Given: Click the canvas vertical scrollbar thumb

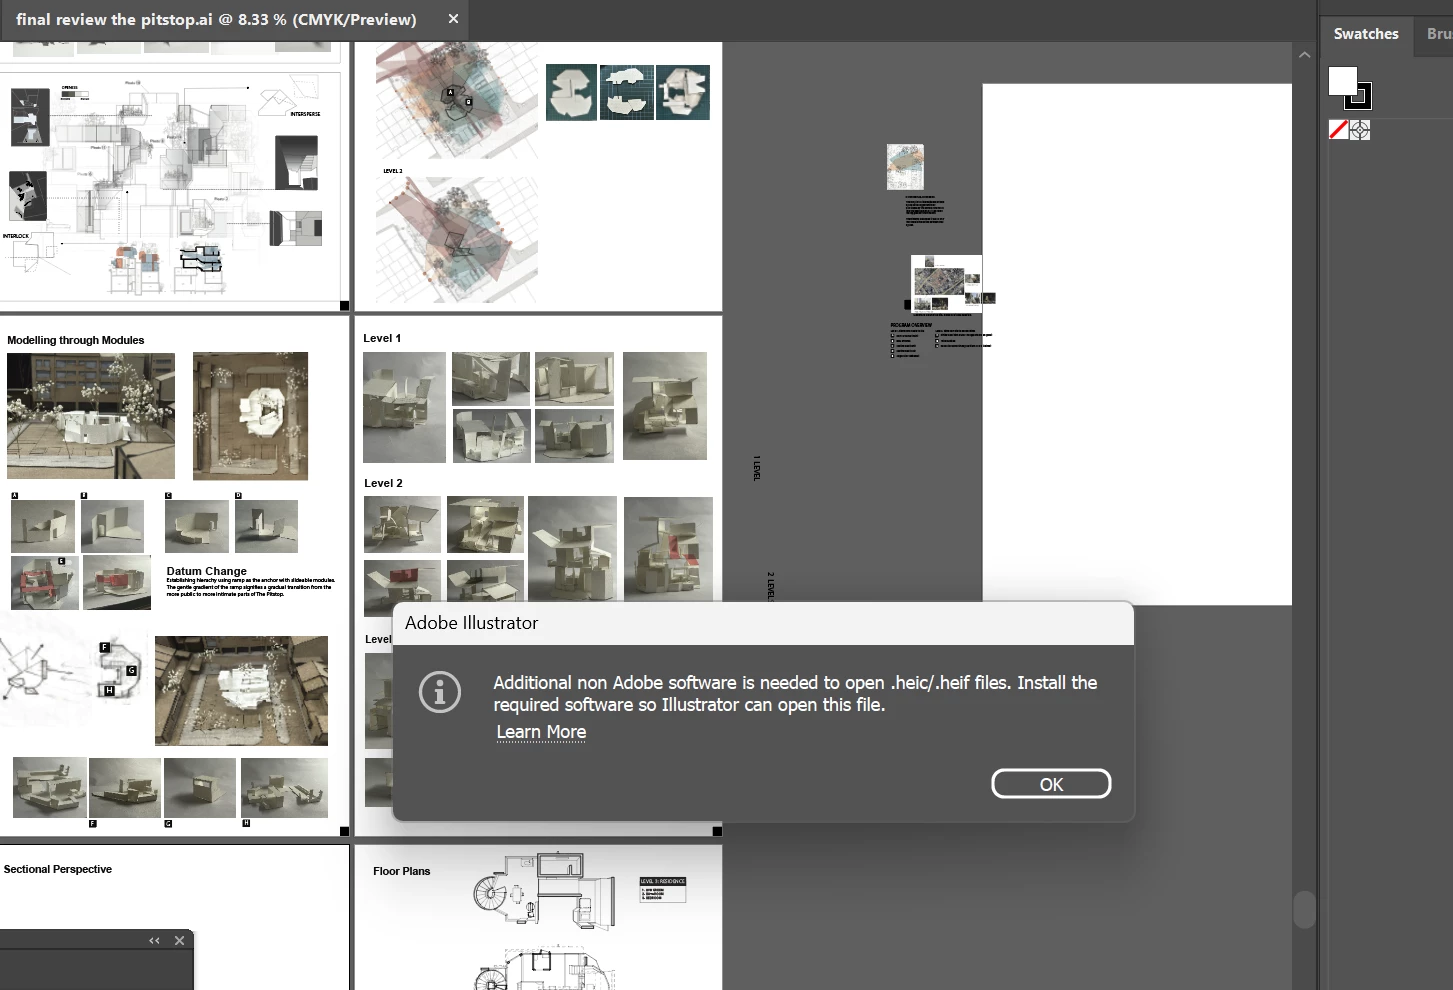Looking at the screenshot, I should tap(1304, 910).
